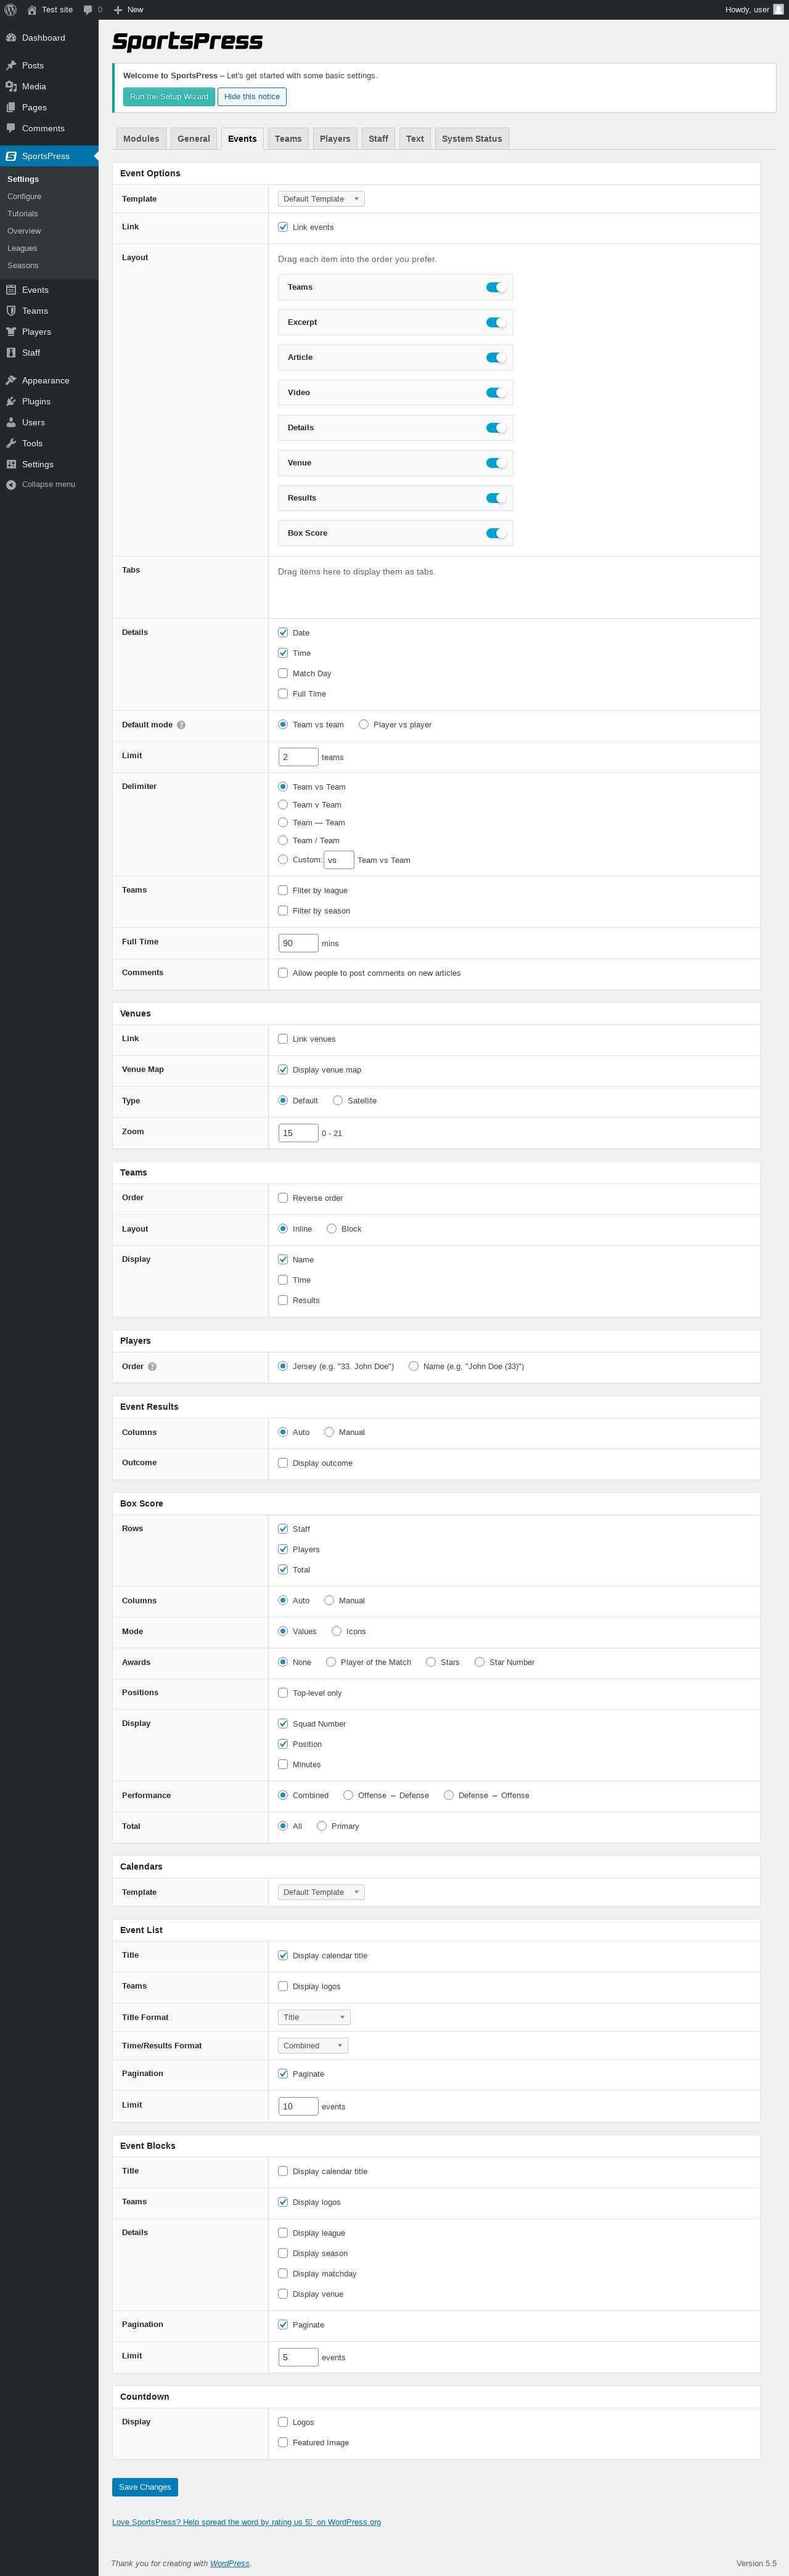This screenshot has width=789, height=2576.
Task: Click Staff icon in sidebar
Action: tap(11, 353)
